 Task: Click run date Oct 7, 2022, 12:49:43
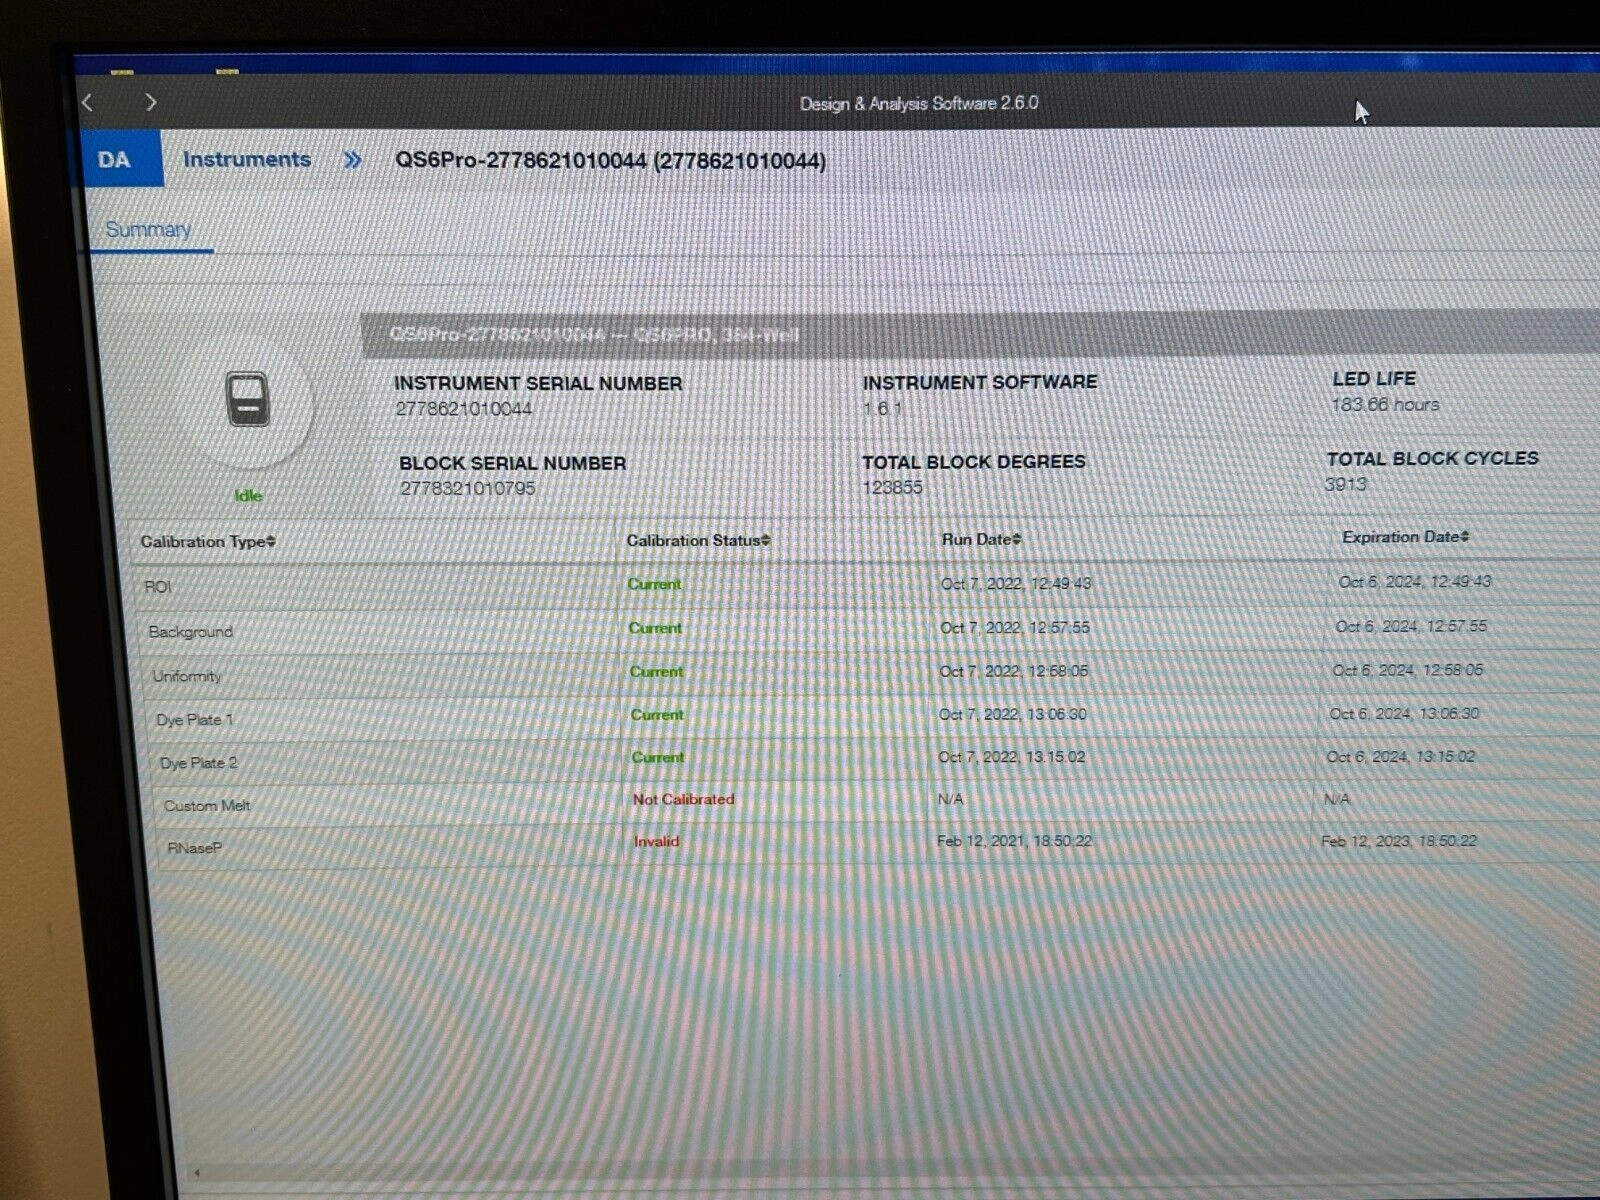click(x=1015, y=583)
